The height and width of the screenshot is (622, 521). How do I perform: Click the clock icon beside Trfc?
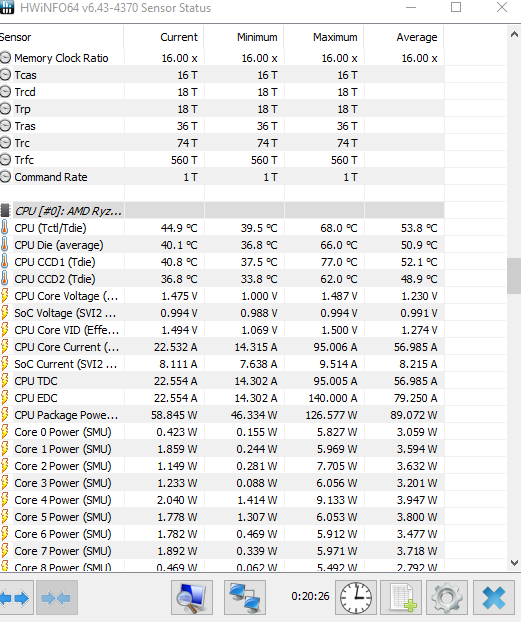tap(5, 160)
